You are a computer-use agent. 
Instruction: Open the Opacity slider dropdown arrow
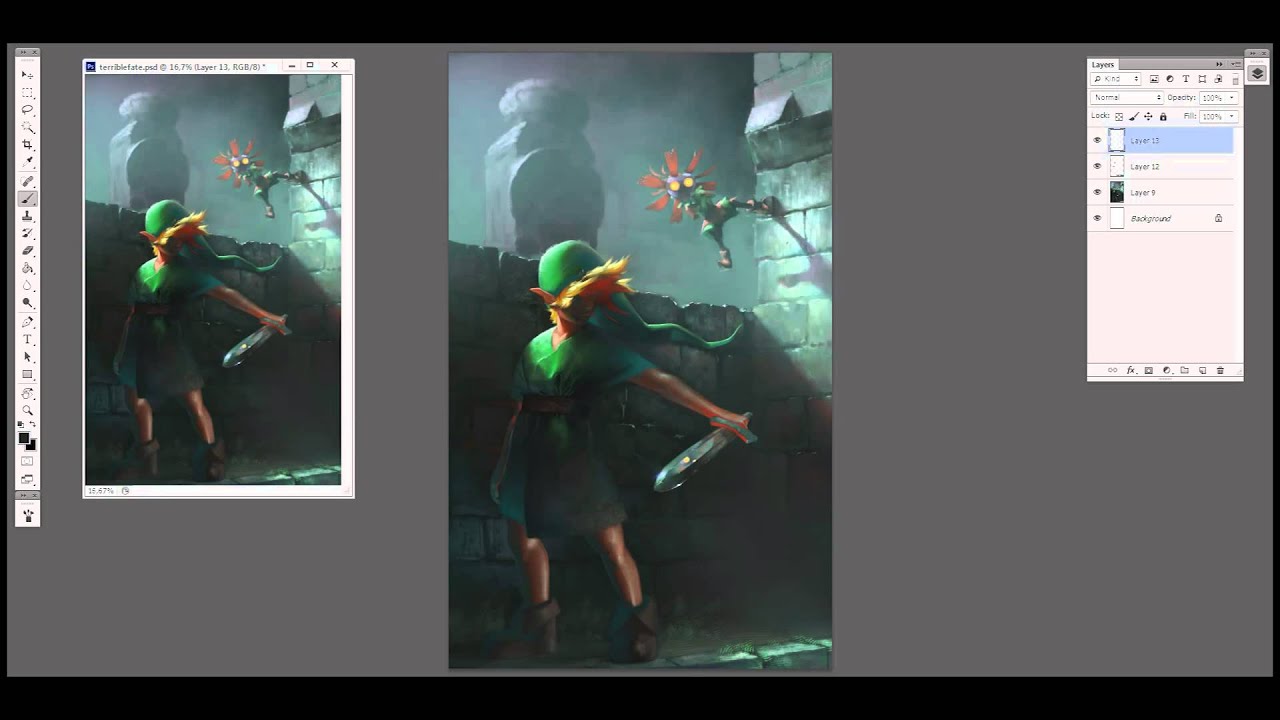1232,98
